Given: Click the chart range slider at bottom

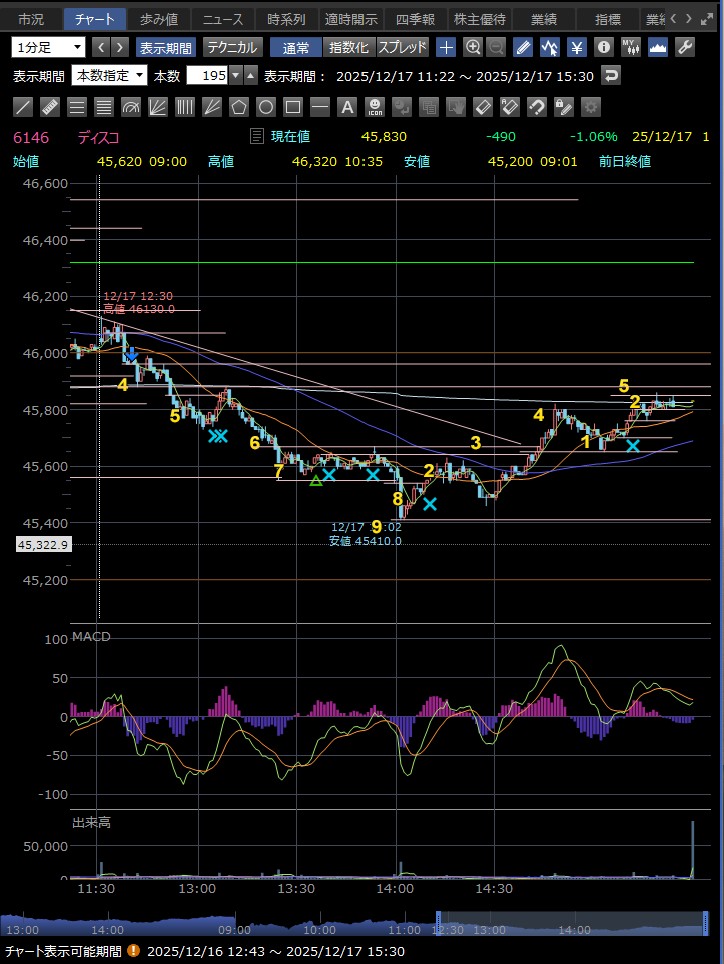Looking at the screenshot, I should pos(564,925).
